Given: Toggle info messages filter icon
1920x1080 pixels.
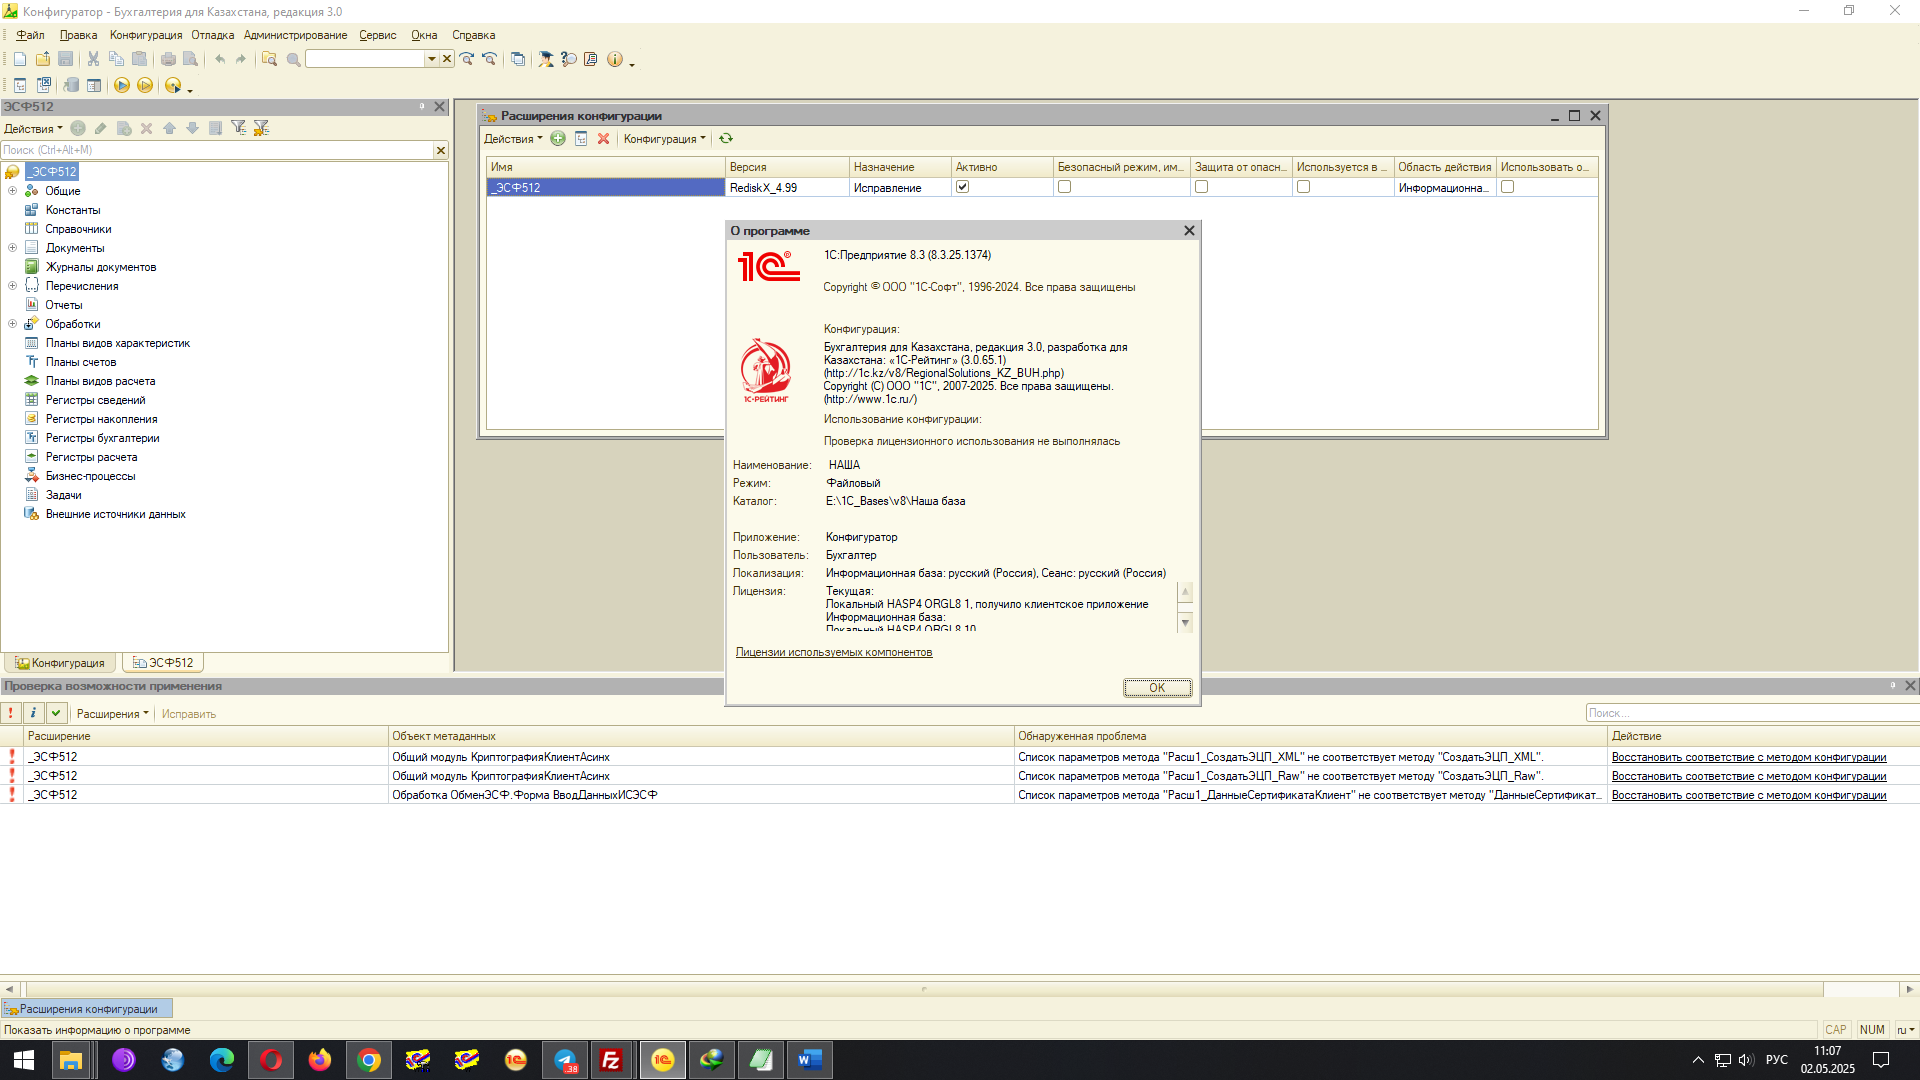Looking at the screenshot, I should 33,713.
